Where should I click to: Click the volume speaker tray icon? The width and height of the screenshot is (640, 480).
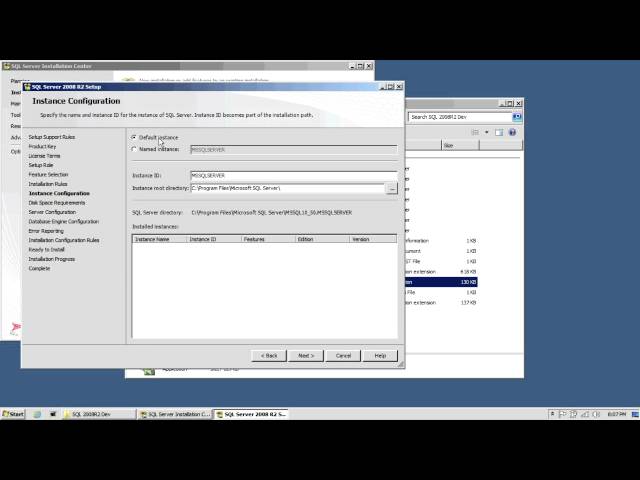[x=596, y=414]
